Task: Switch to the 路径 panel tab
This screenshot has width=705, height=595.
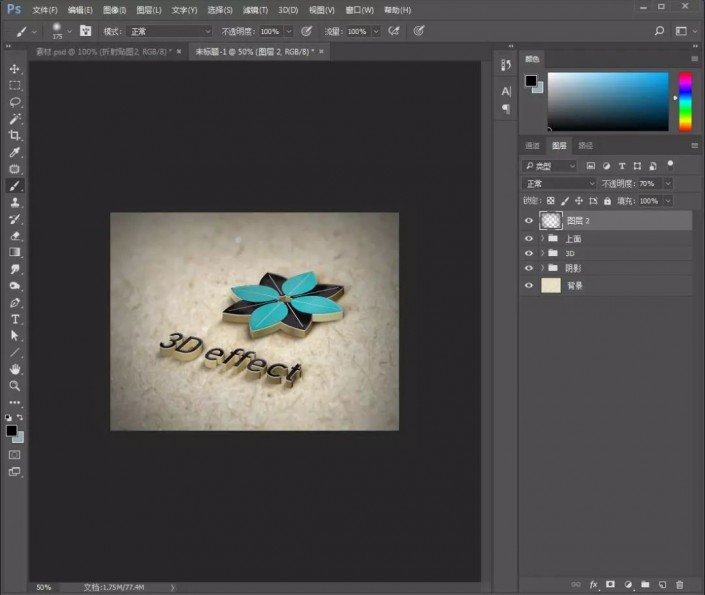Action: pyautogui.click(x=585, y=146)
